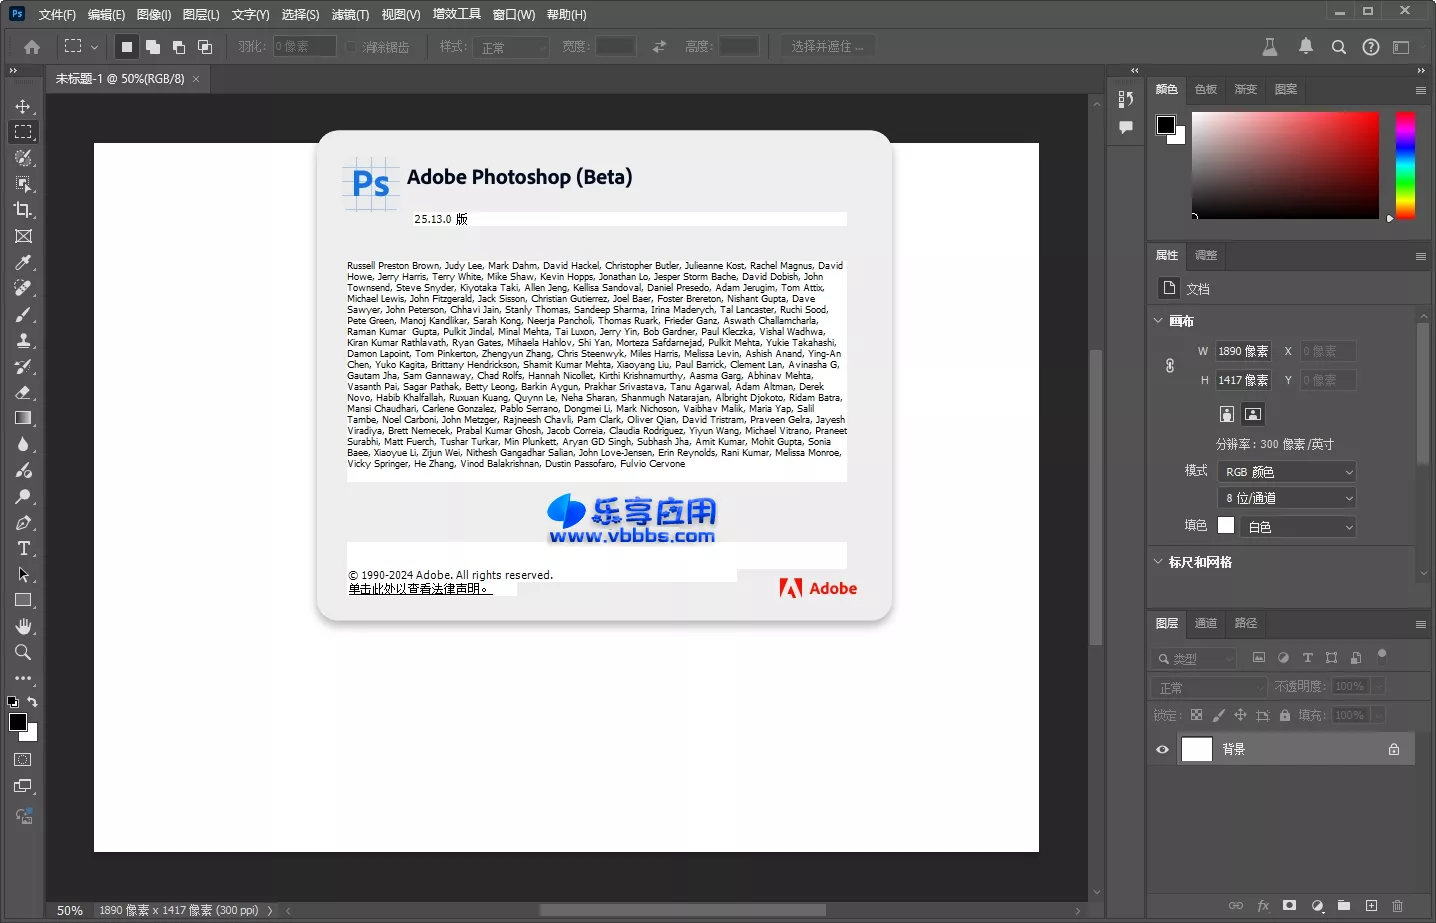The width and height of the screenshot is (1436, 923).
Task: Collapse the 标尺和网格 section
Action: pyautogui.click(x=1158, y=562)
